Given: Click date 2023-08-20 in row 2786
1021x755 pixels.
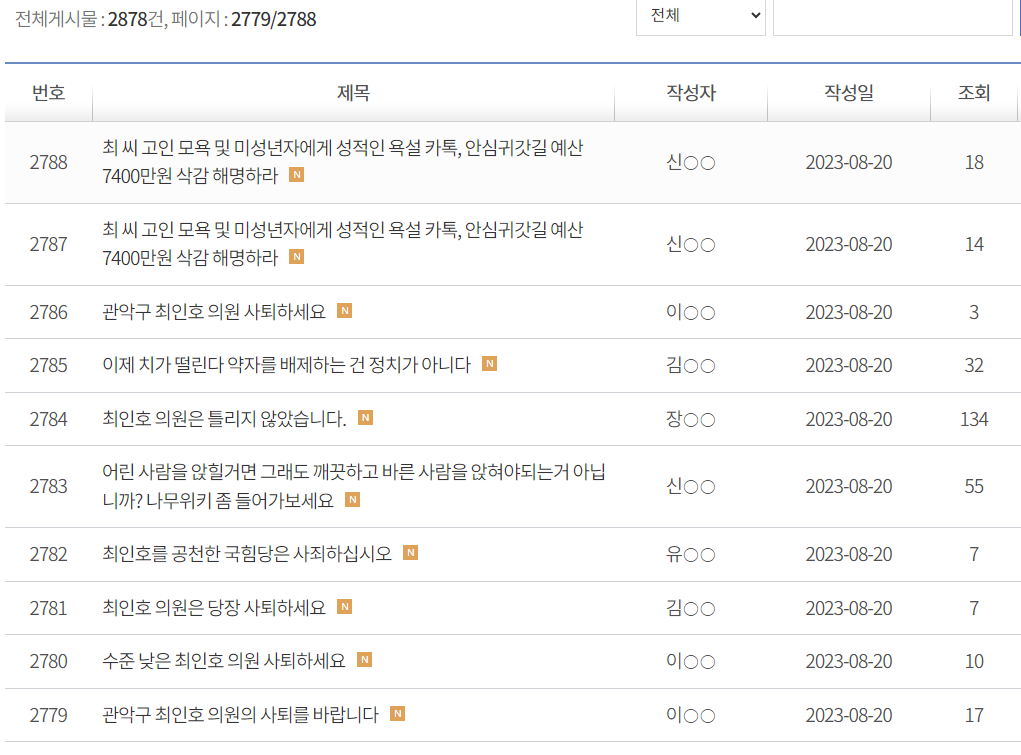Looking at the screenshot, I should tap(849, 313).
